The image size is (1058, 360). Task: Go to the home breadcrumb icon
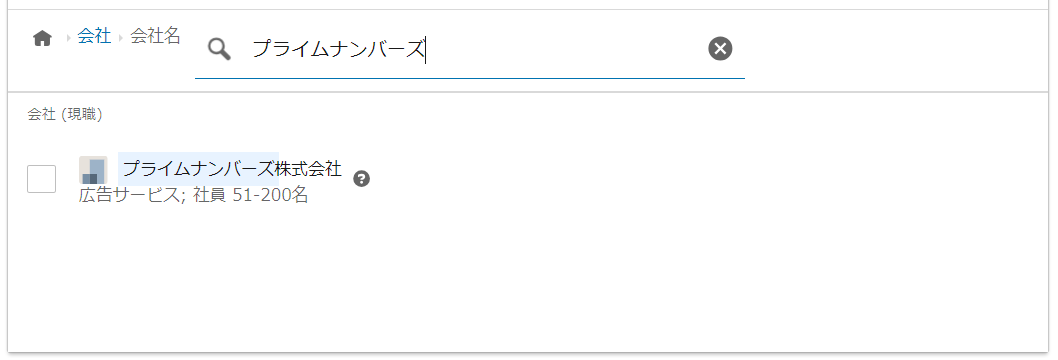(43, 39)
